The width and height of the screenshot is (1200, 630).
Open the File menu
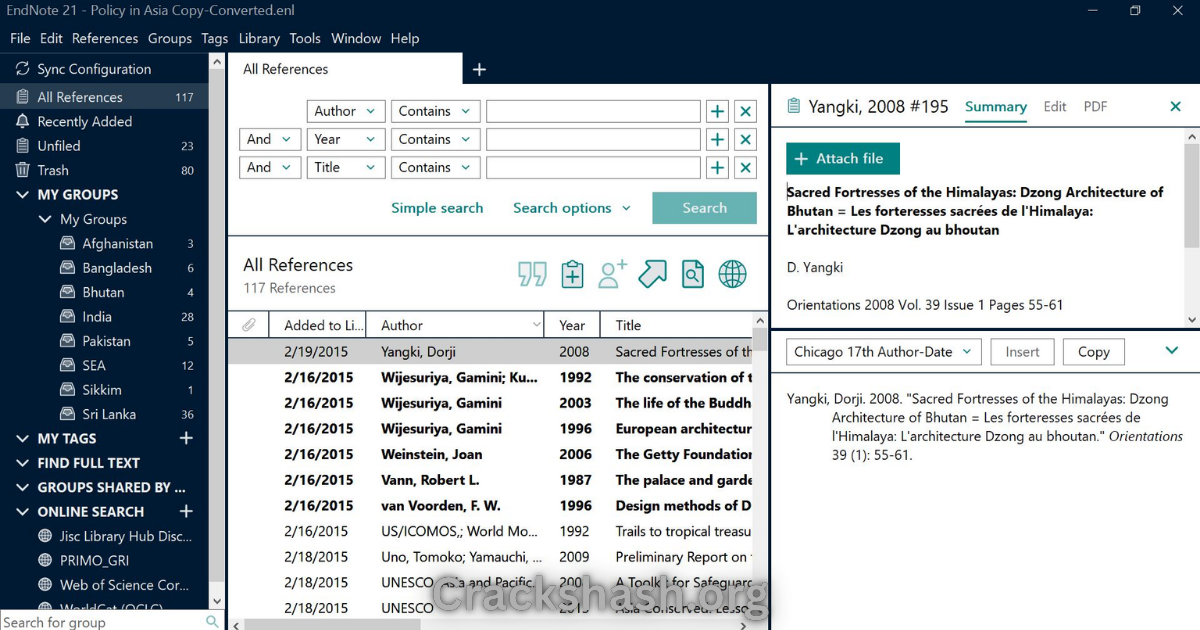20,38
